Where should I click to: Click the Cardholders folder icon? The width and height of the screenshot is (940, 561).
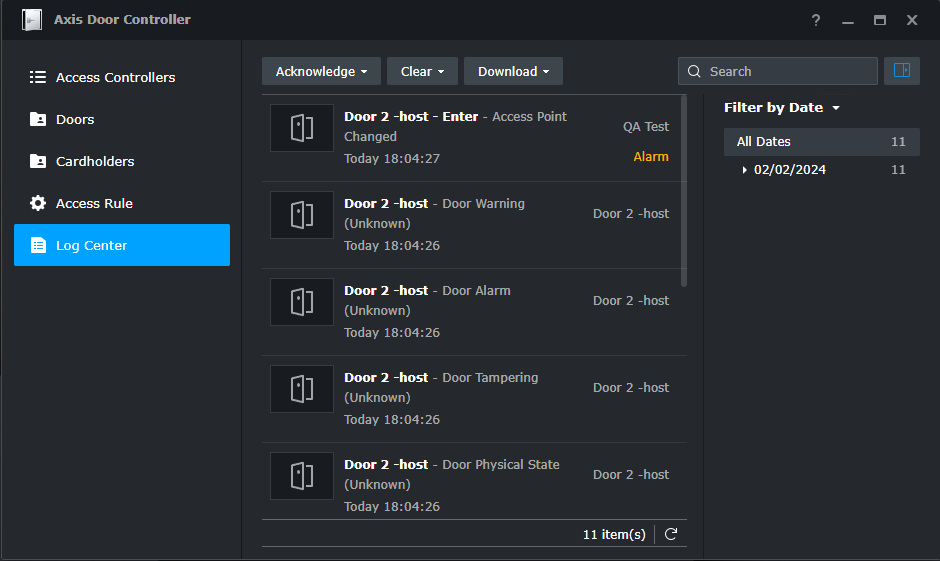pyautogui.click(x=38, y=161)
